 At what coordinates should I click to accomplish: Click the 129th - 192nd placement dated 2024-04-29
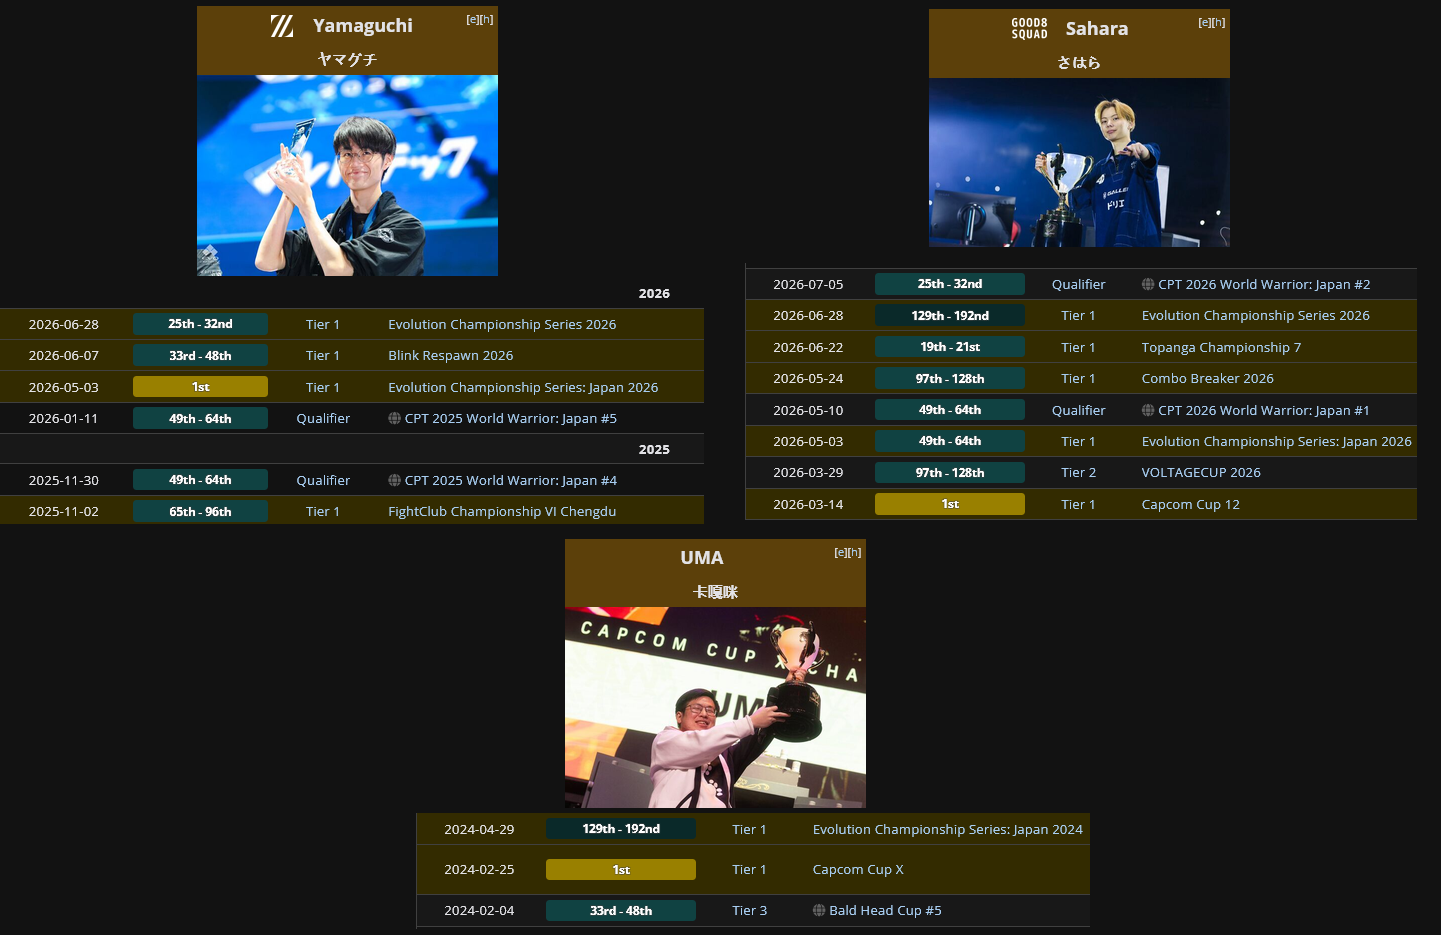pos(621,829)
